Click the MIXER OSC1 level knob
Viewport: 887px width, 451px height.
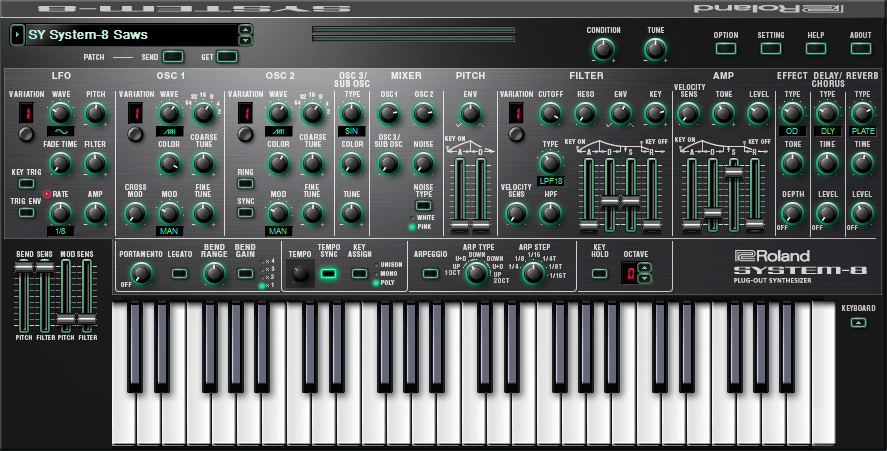point(389,114)
